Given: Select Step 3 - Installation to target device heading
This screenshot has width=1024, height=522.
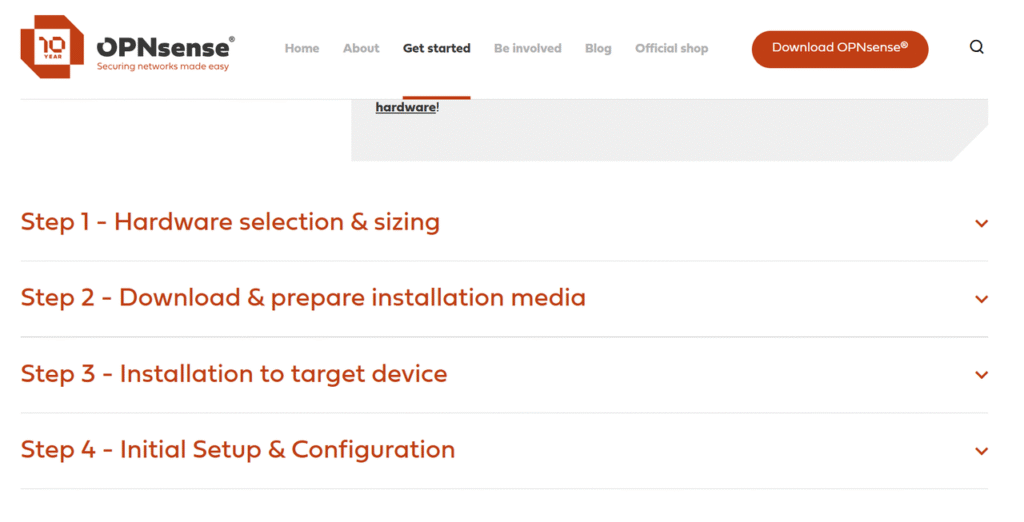Looking at the screenshot, I should (x=234, y=374).
